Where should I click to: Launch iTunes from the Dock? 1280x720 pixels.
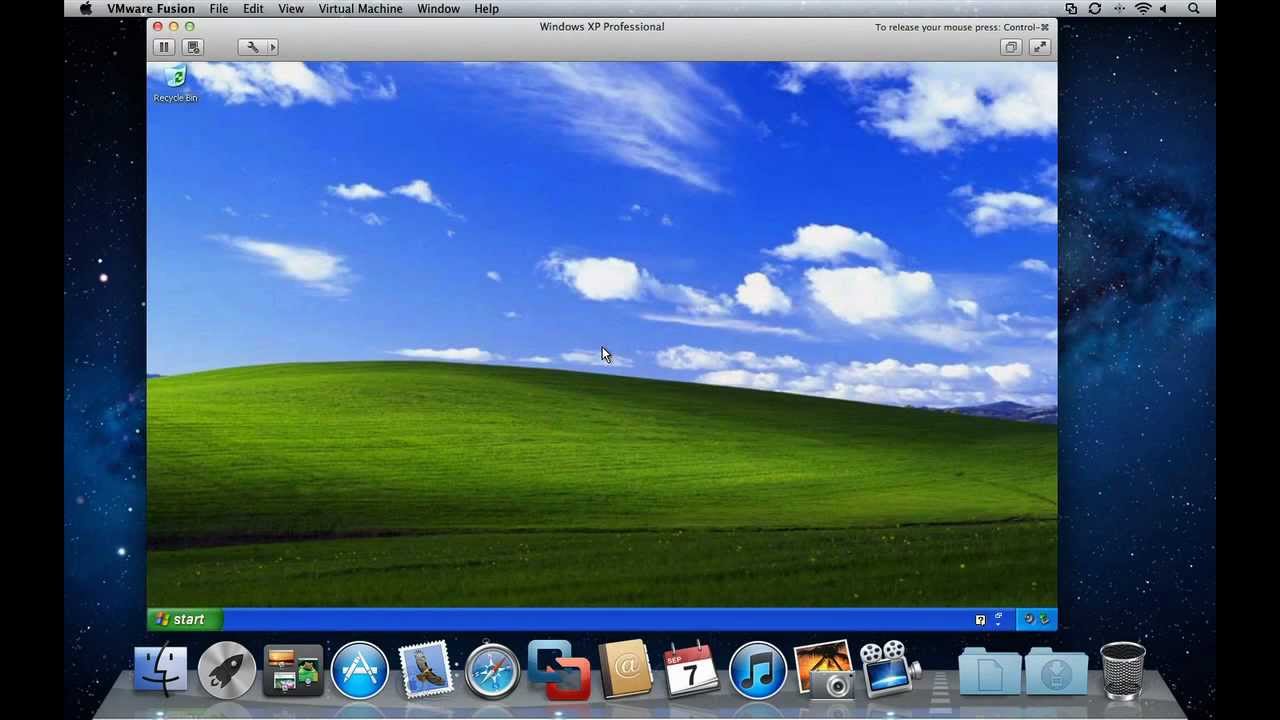point(757,670)
